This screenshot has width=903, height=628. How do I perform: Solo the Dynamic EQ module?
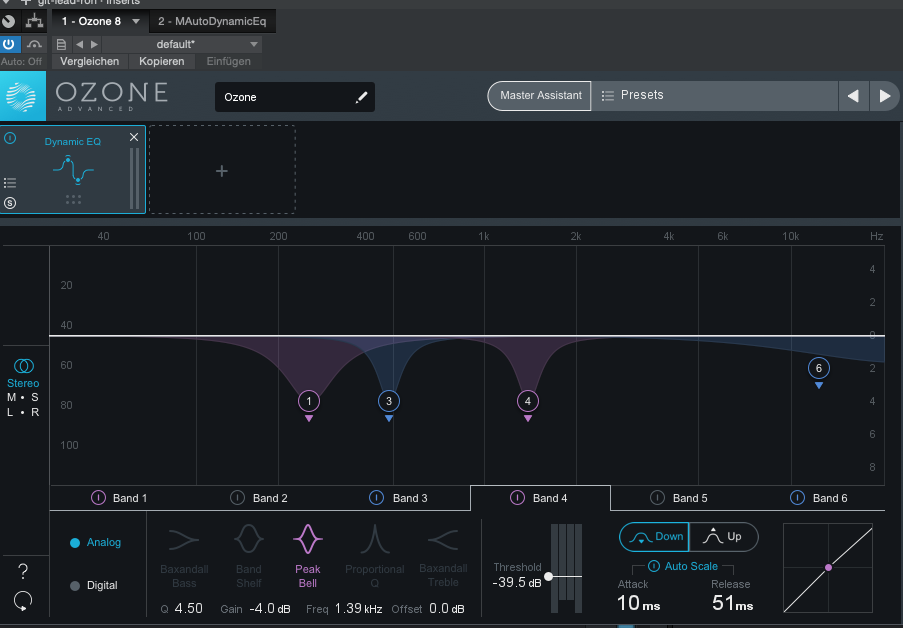(x=10, y=203)
